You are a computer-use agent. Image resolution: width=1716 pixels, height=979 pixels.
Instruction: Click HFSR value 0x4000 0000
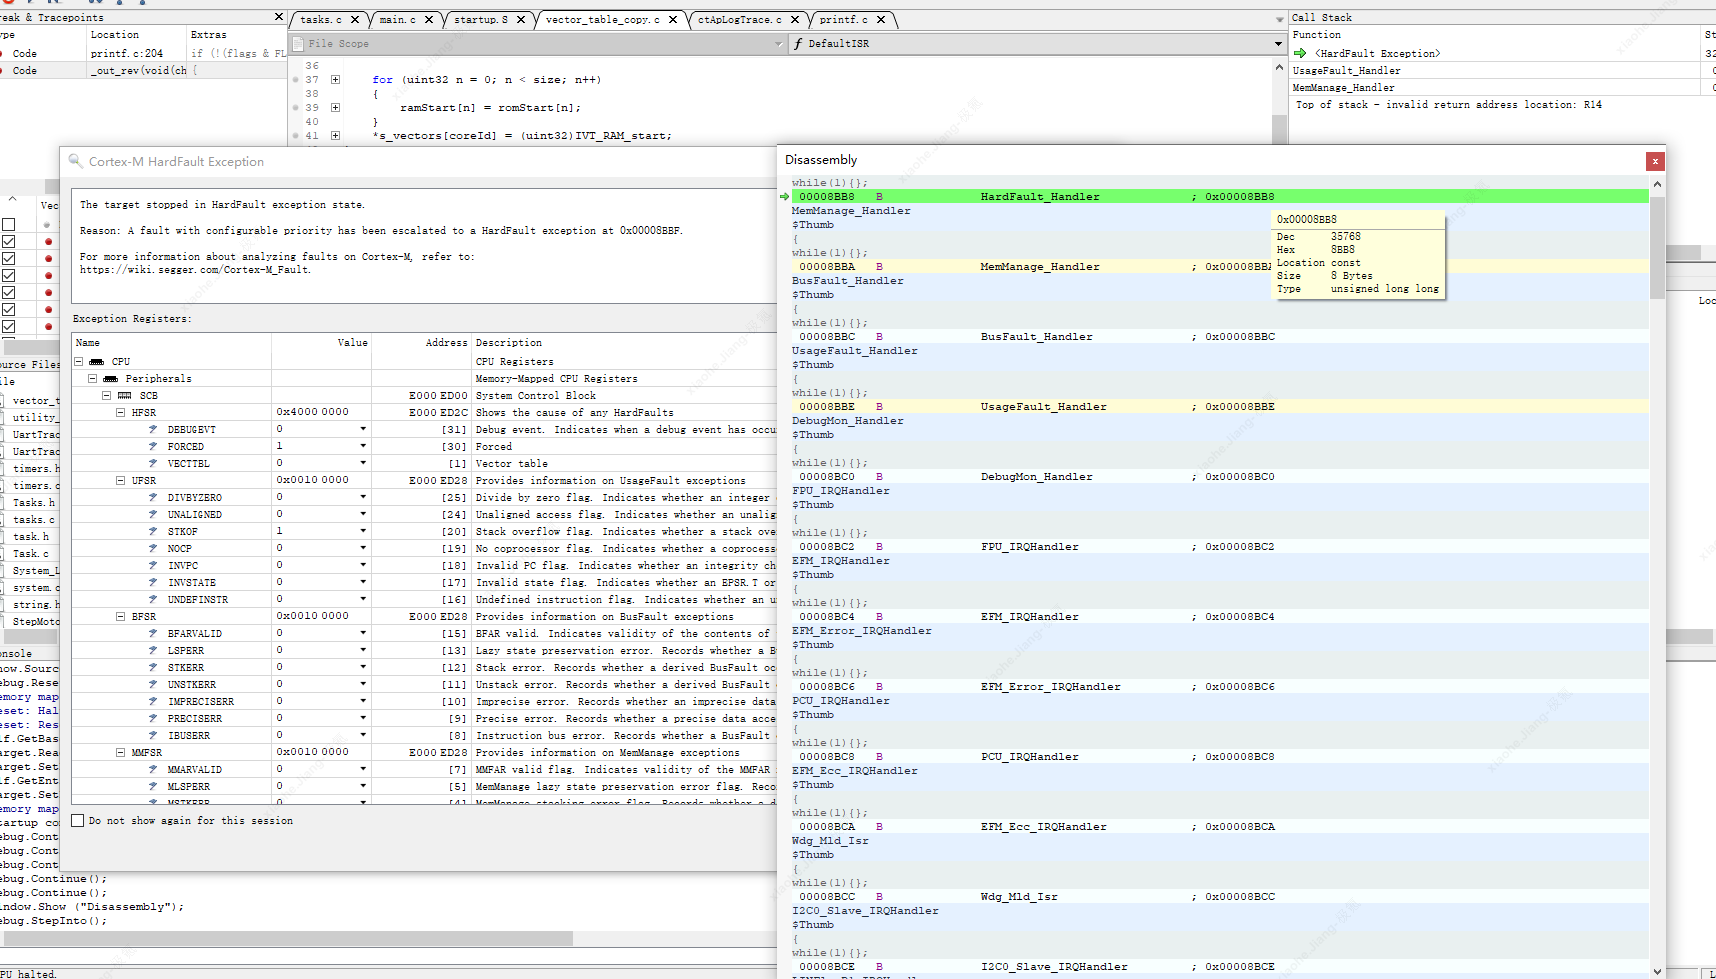tap(312, 412)
